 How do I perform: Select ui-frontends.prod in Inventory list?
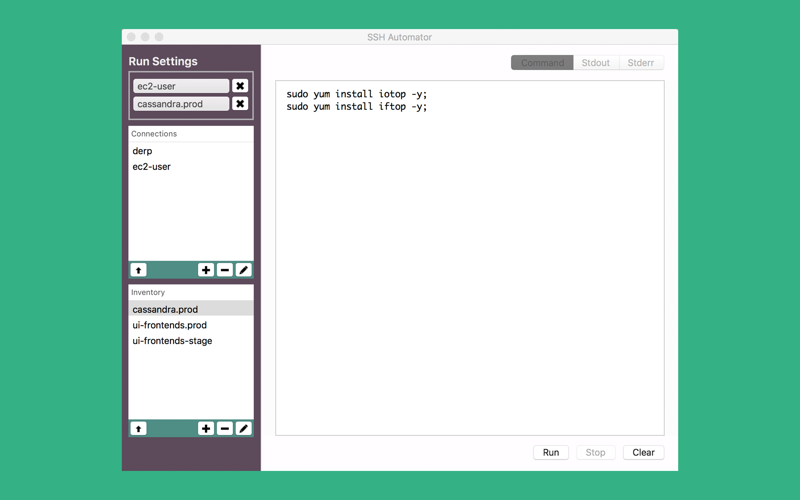pos(191,325)
